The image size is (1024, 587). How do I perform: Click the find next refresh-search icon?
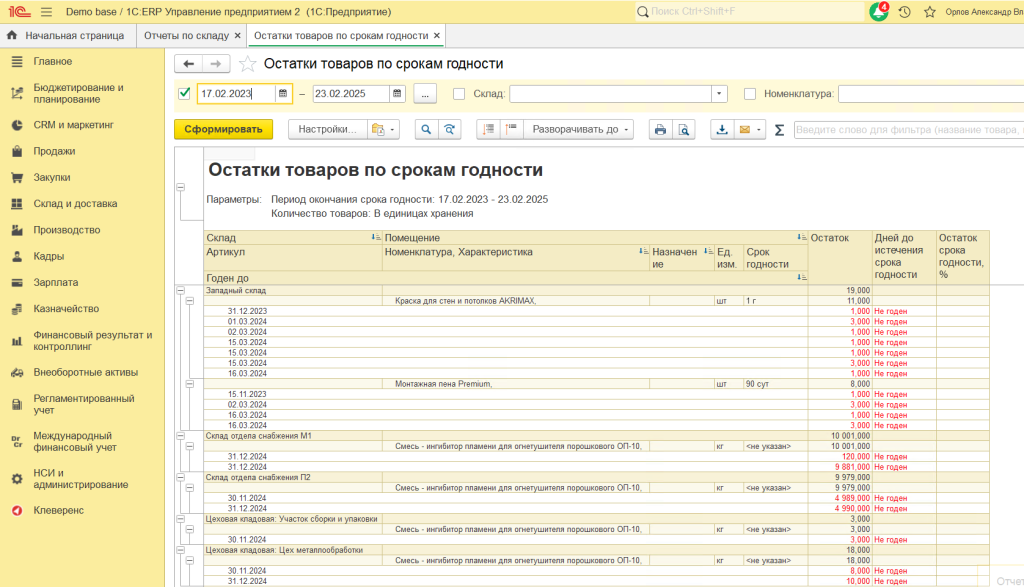449,129
